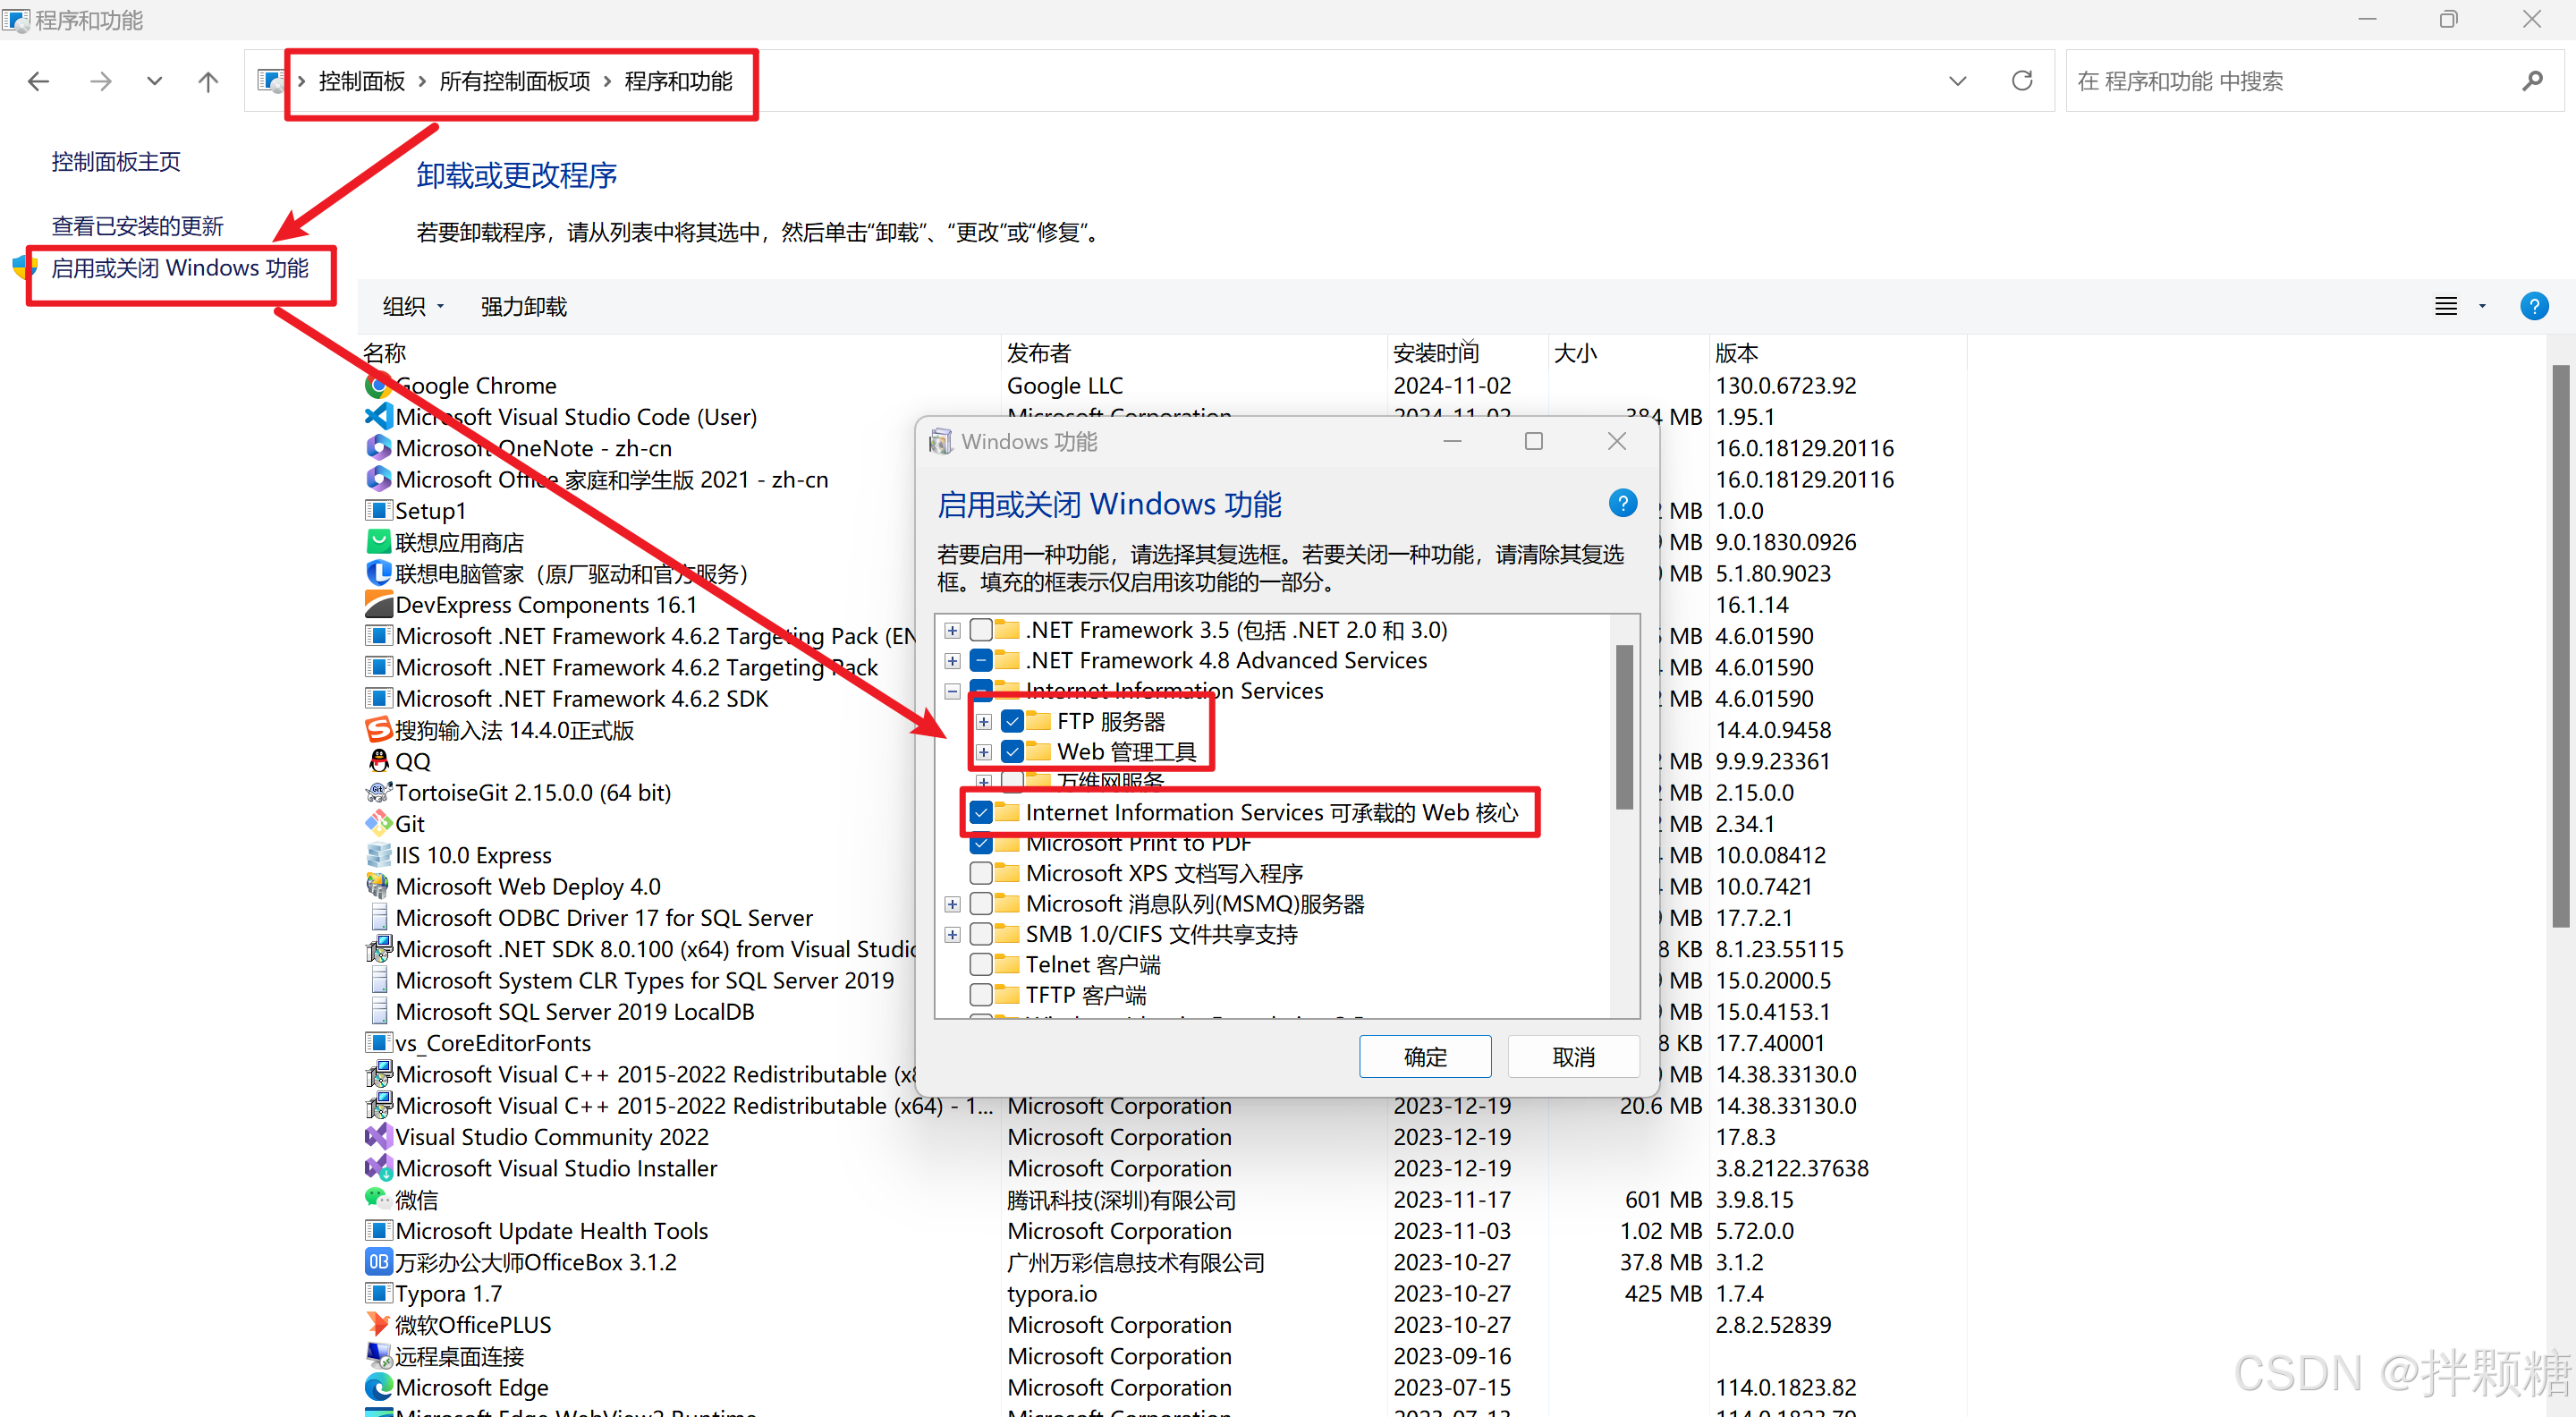The image size is (2576, 1417).
Task: Click the QQ penguin icon
Action: 378,761
